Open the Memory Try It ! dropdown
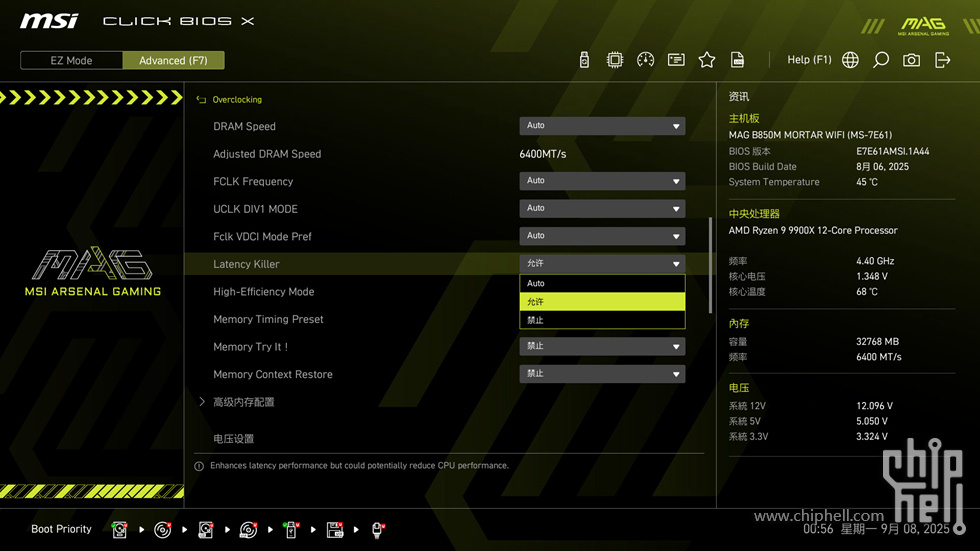 [x=602, y=346]
